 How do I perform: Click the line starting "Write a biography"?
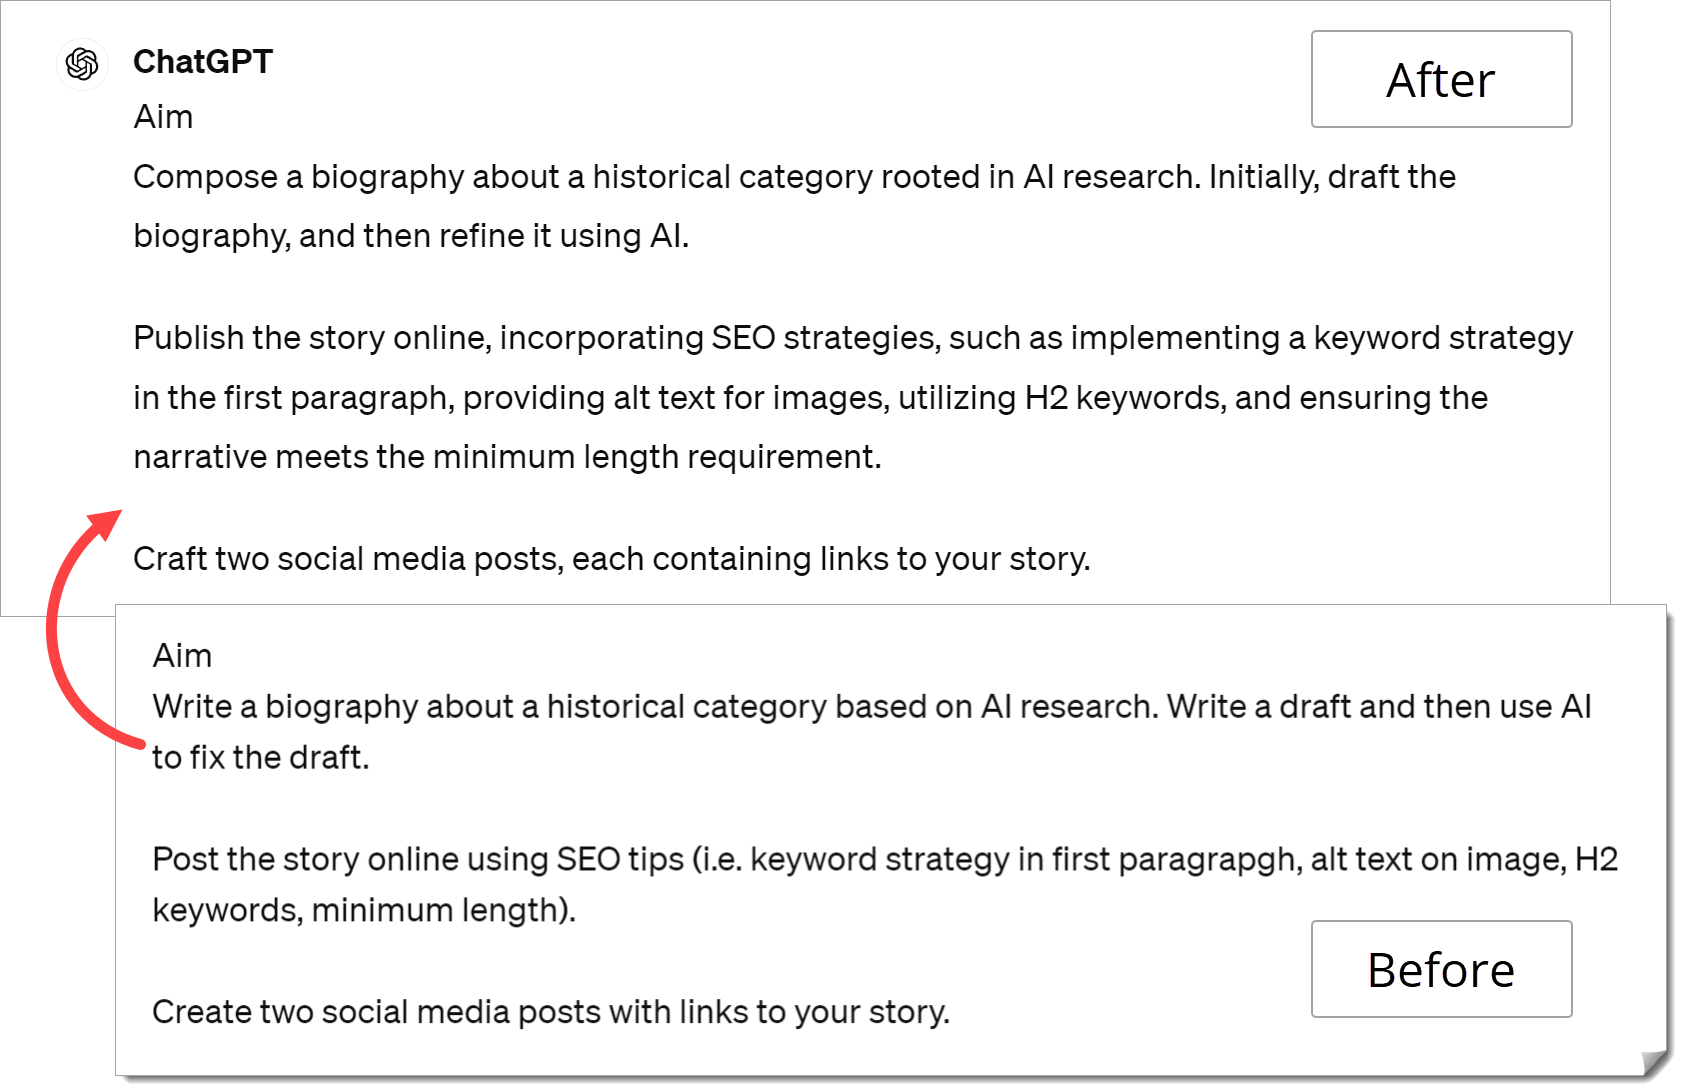tap(871, 707)
